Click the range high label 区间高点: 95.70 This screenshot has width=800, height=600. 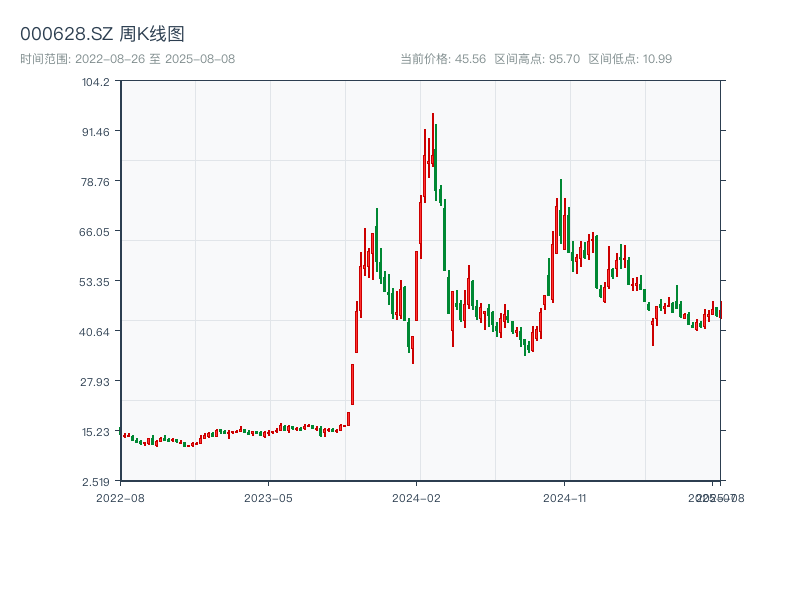(x=537, y=59)
